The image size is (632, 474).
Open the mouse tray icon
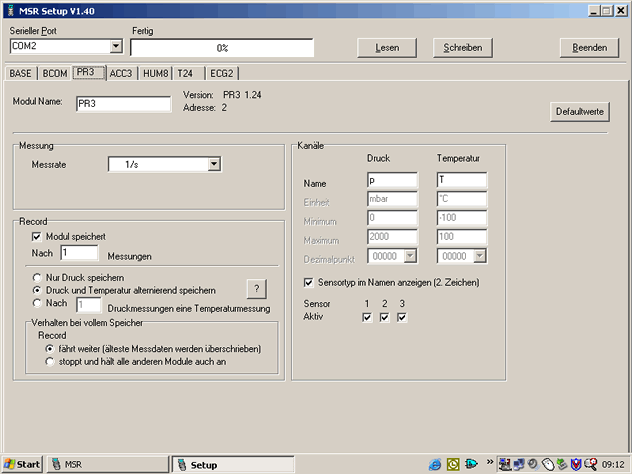pos(549,464)
